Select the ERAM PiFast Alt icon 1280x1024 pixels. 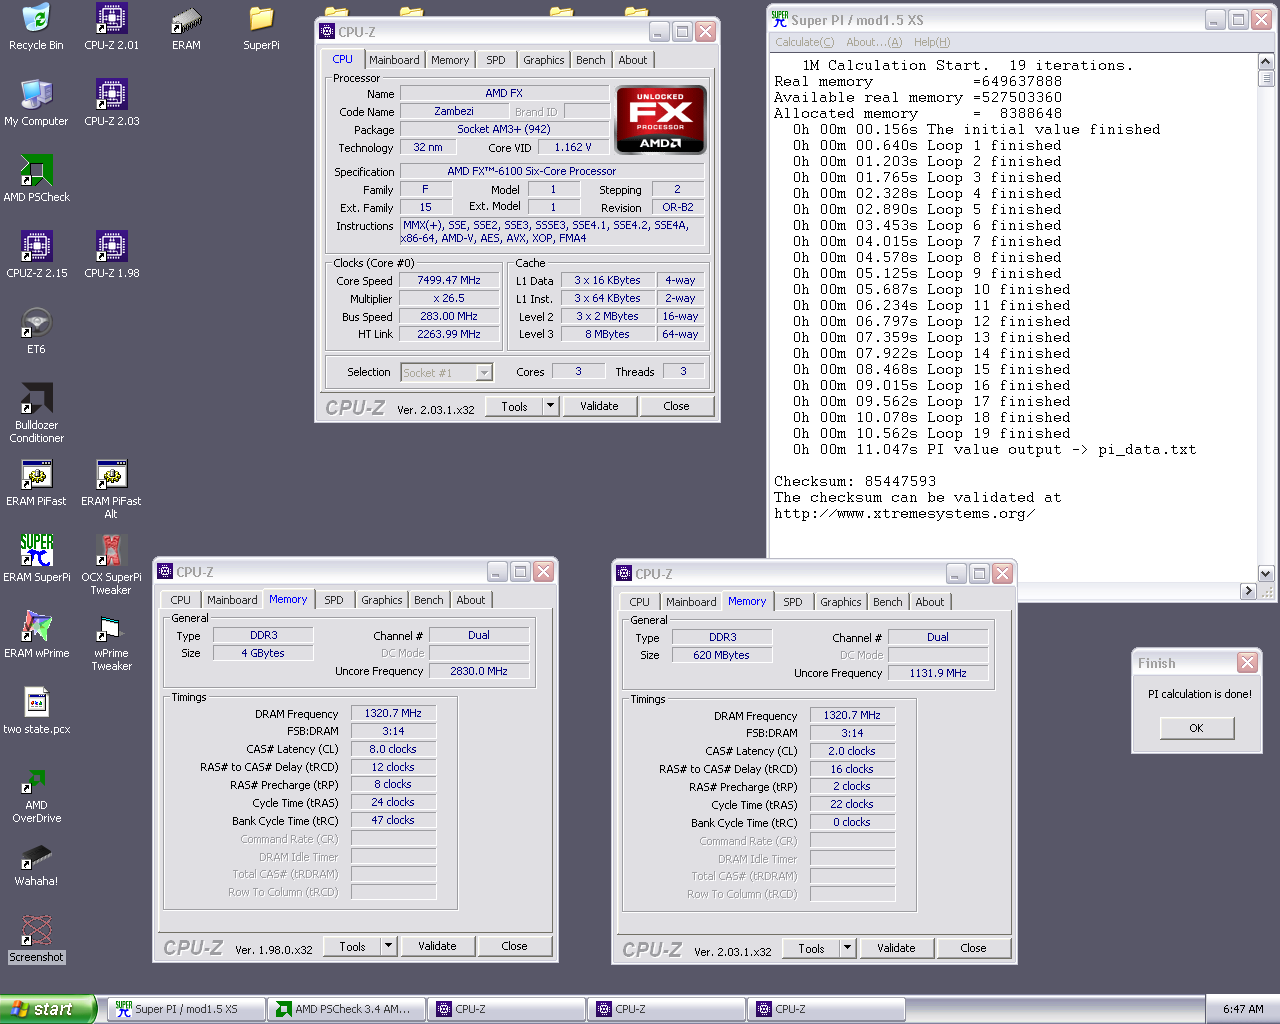[111, 489]
